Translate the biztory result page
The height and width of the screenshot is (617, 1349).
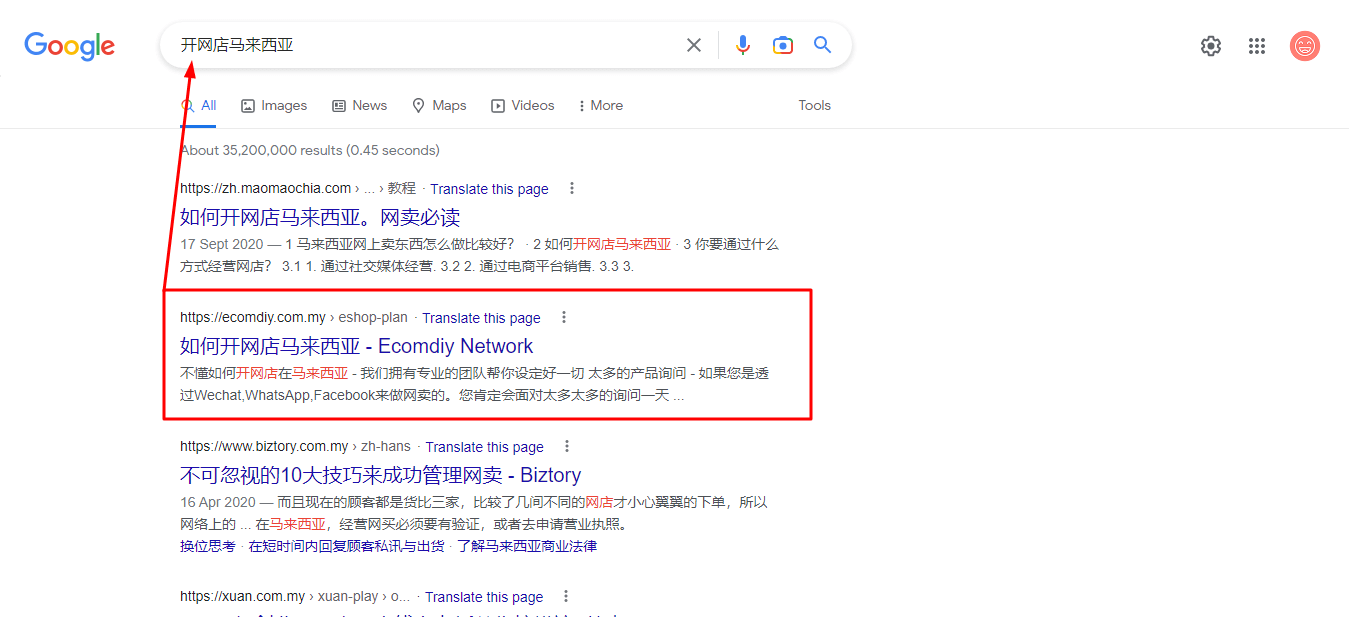coord(484,447)
